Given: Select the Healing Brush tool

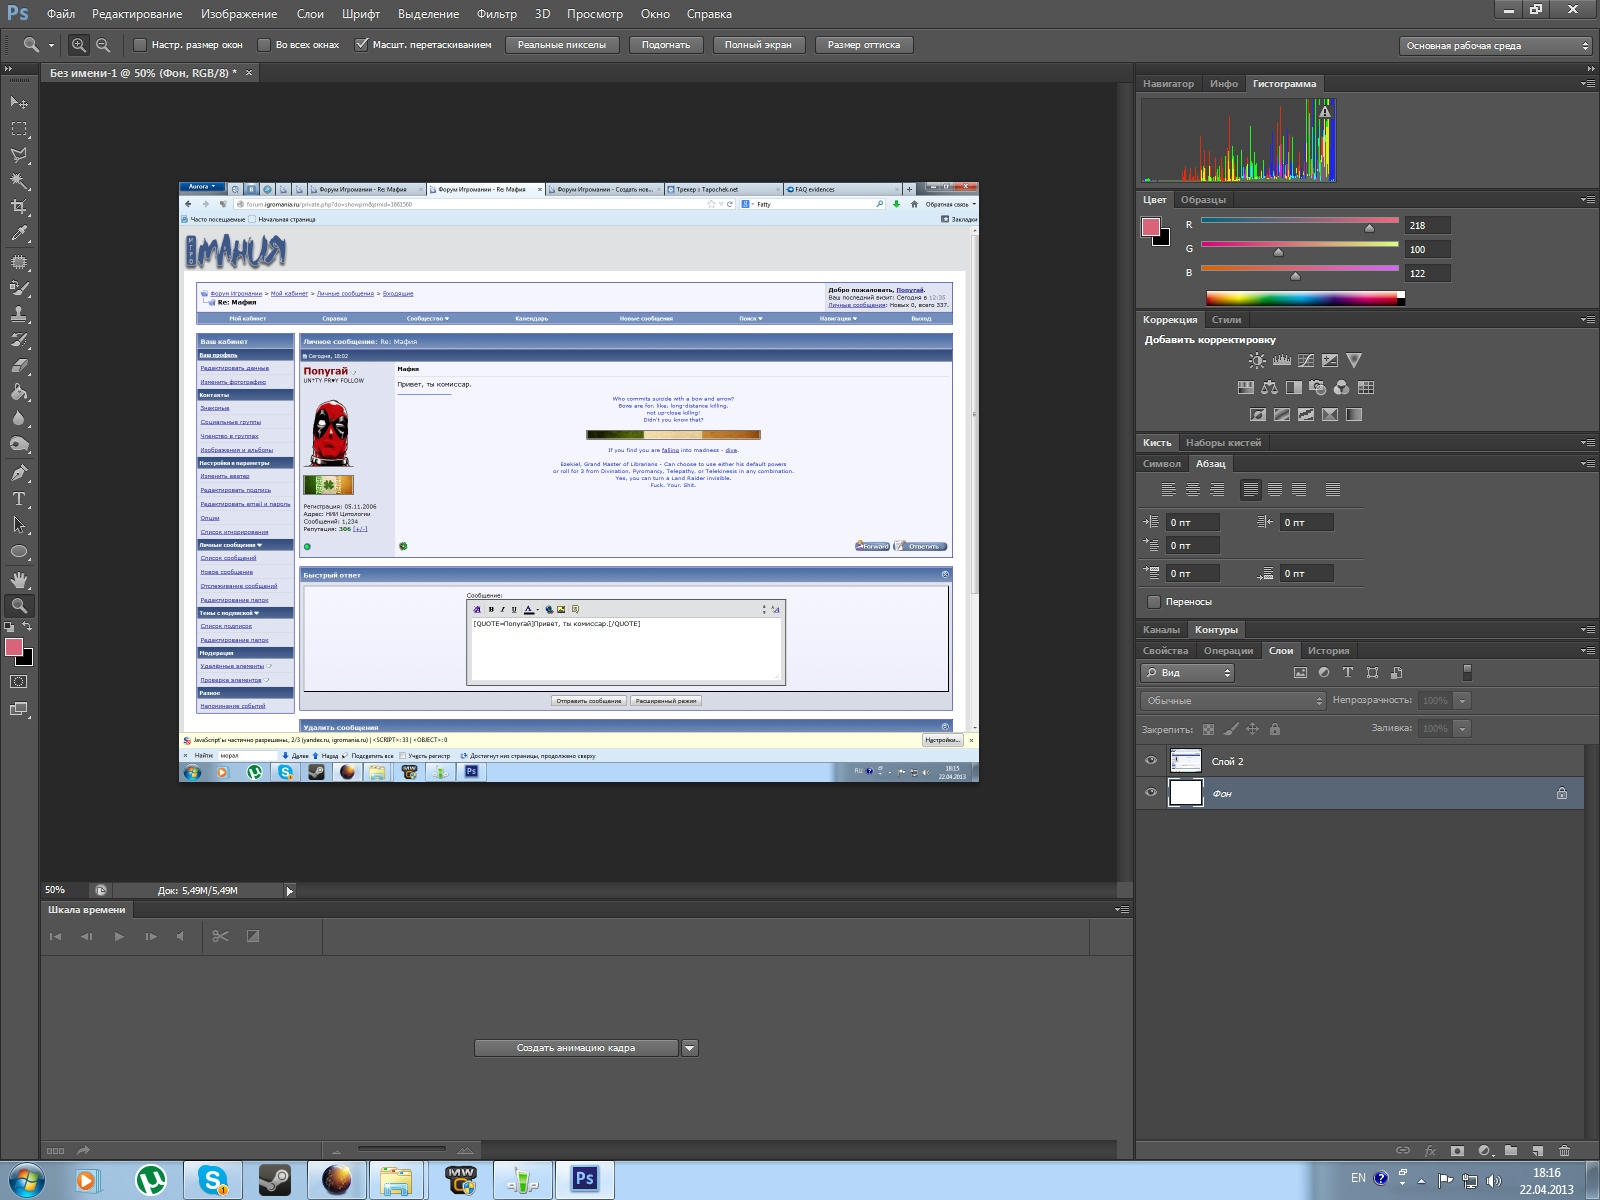Looking at the screenshot, I should pos(19,262).
